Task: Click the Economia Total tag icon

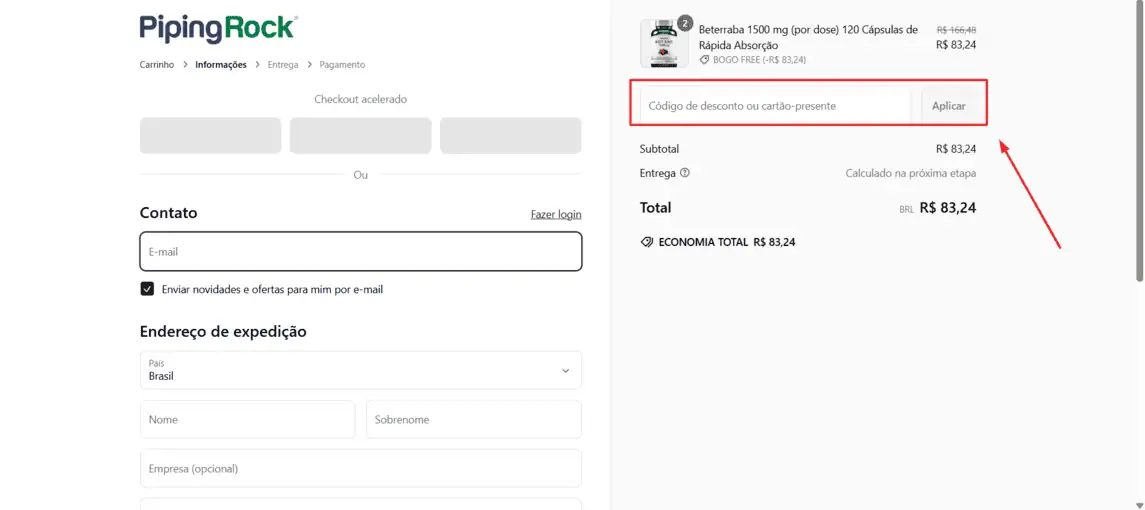Action: click(x=646, y=242)
